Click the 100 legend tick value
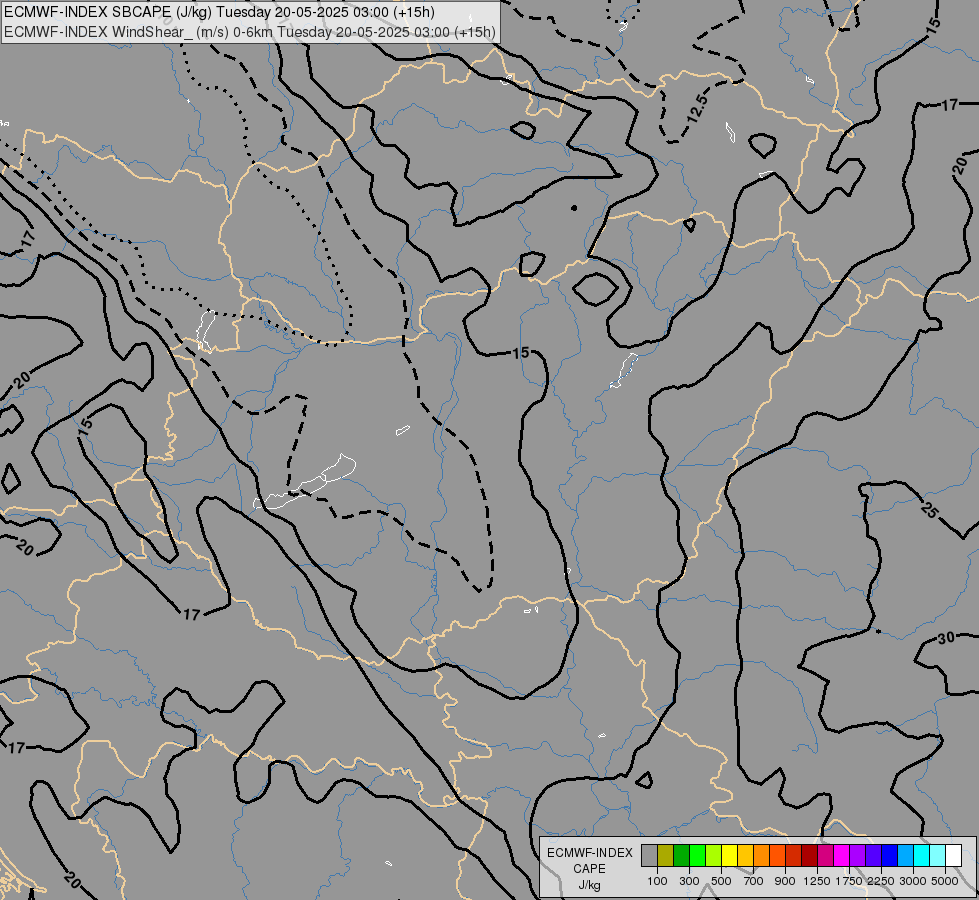979x900 pixels. [657, 881]
